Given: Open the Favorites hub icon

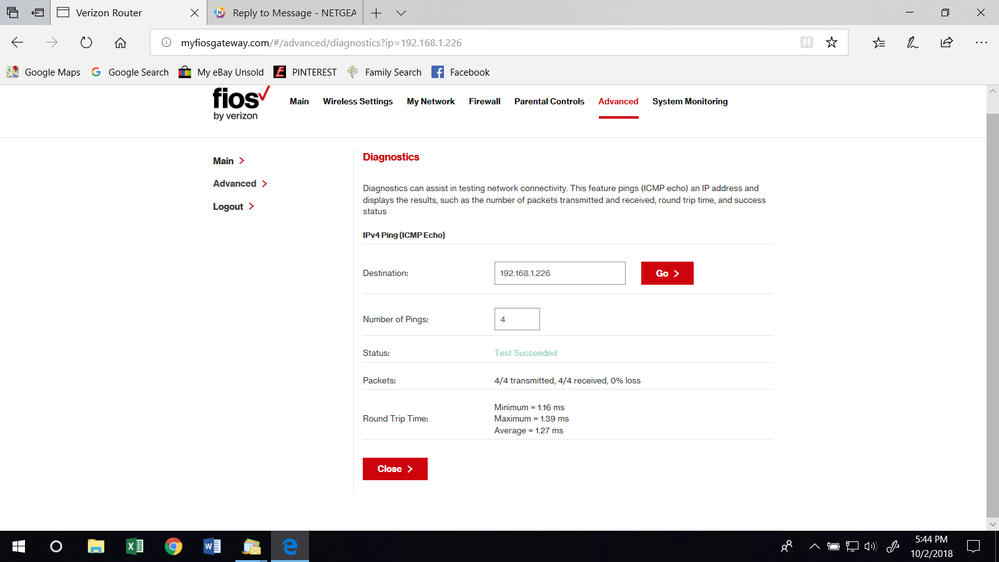Looking at the screenshot, I should [x=879, y=43].
